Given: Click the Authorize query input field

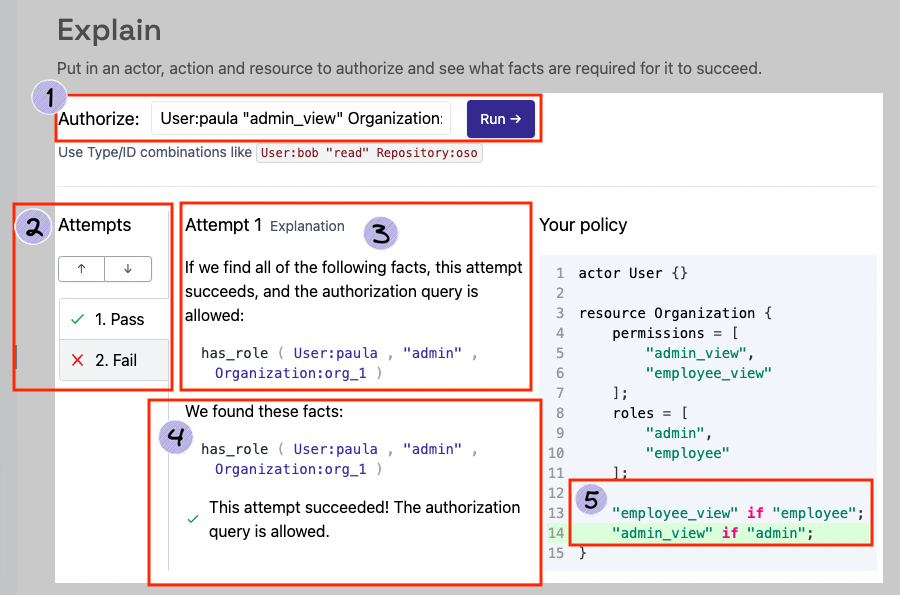Looking at the screenshot, I should click(300, 119).
